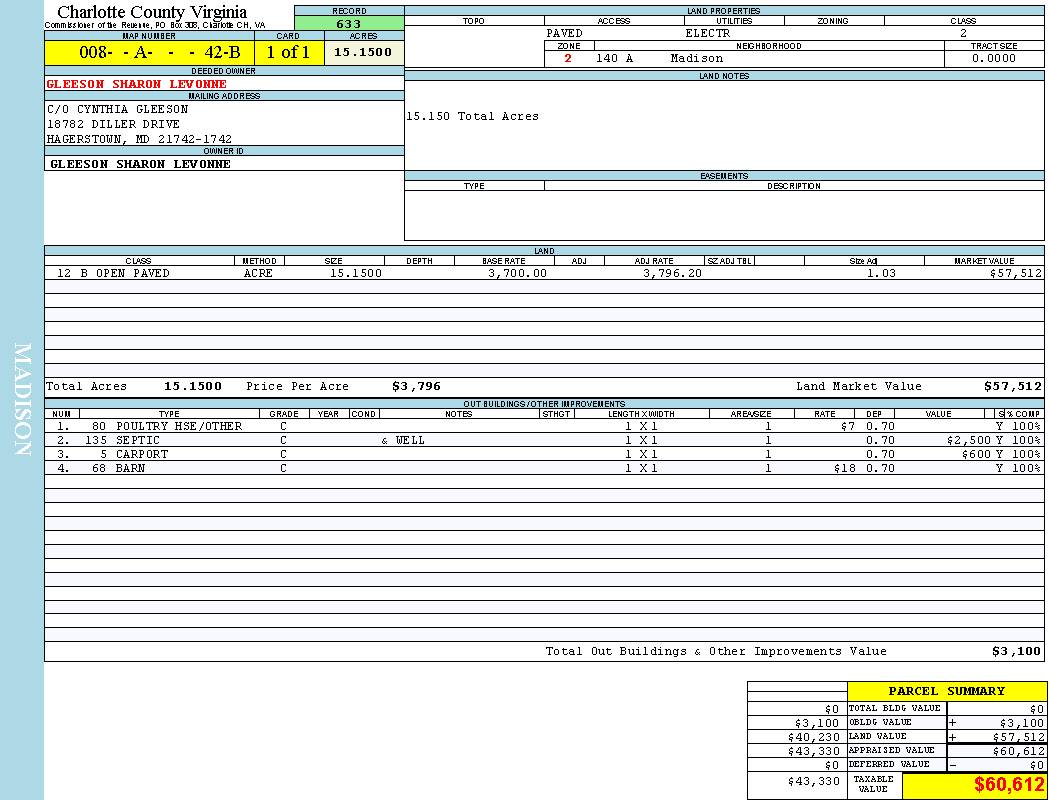Select the red deeded owner name Gleeson Sharon Levonne

[137, 84]
